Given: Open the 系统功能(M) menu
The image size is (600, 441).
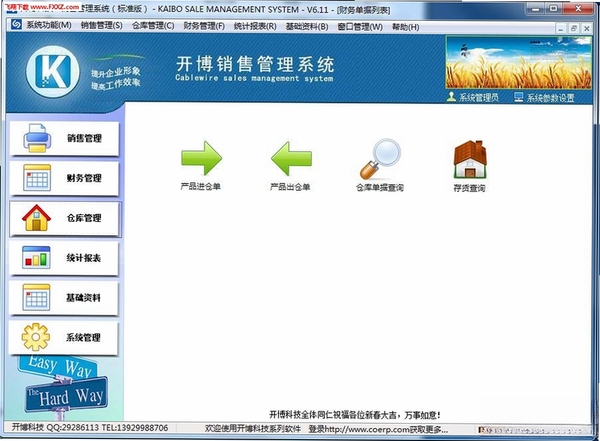Looking at the screenshot, I should click(x=49, y=25).
